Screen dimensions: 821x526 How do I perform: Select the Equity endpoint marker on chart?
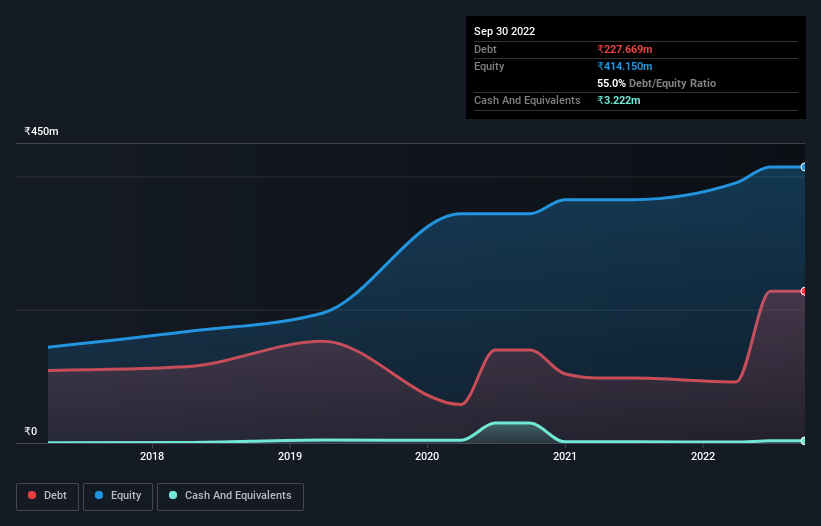tap(804, 167)
